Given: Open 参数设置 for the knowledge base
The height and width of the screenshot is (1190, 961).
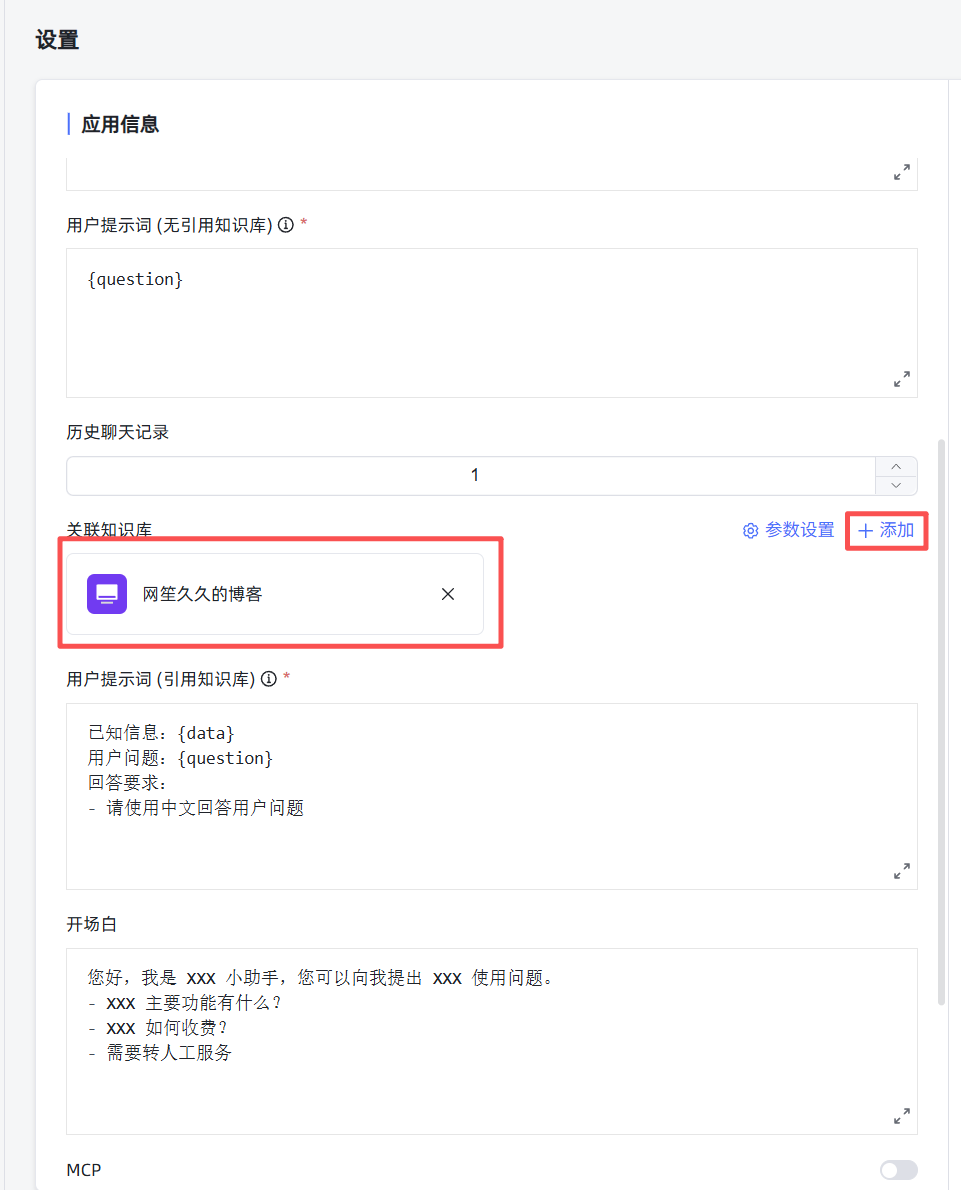Looking at the screenshot, I should point(799,531).
